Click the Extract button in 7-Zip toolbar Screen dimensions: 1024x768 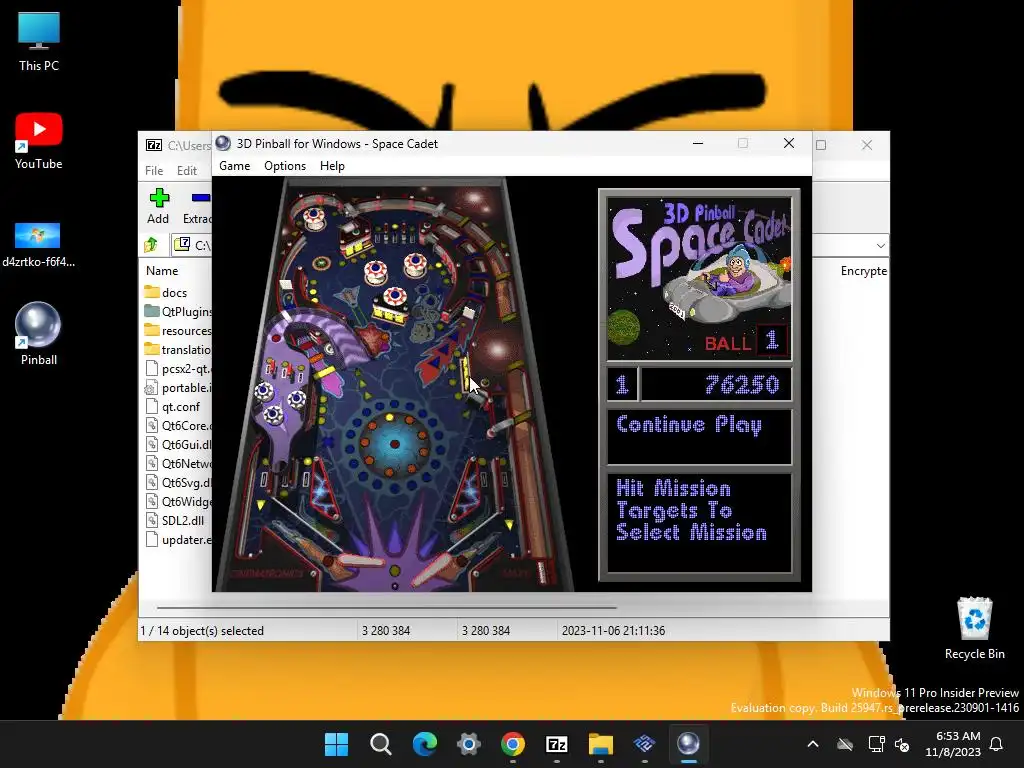click(x=196, y=206)
